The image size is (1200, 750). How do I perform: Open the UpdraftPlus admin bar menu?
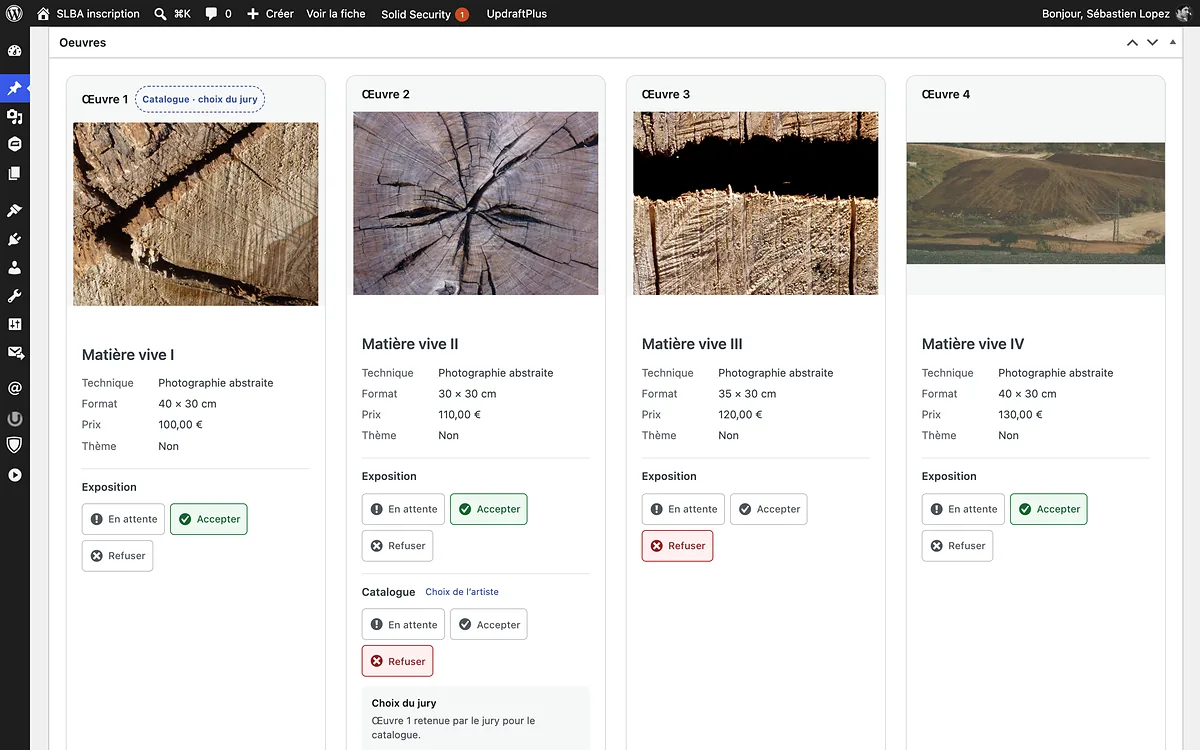[x=516, y=14]
